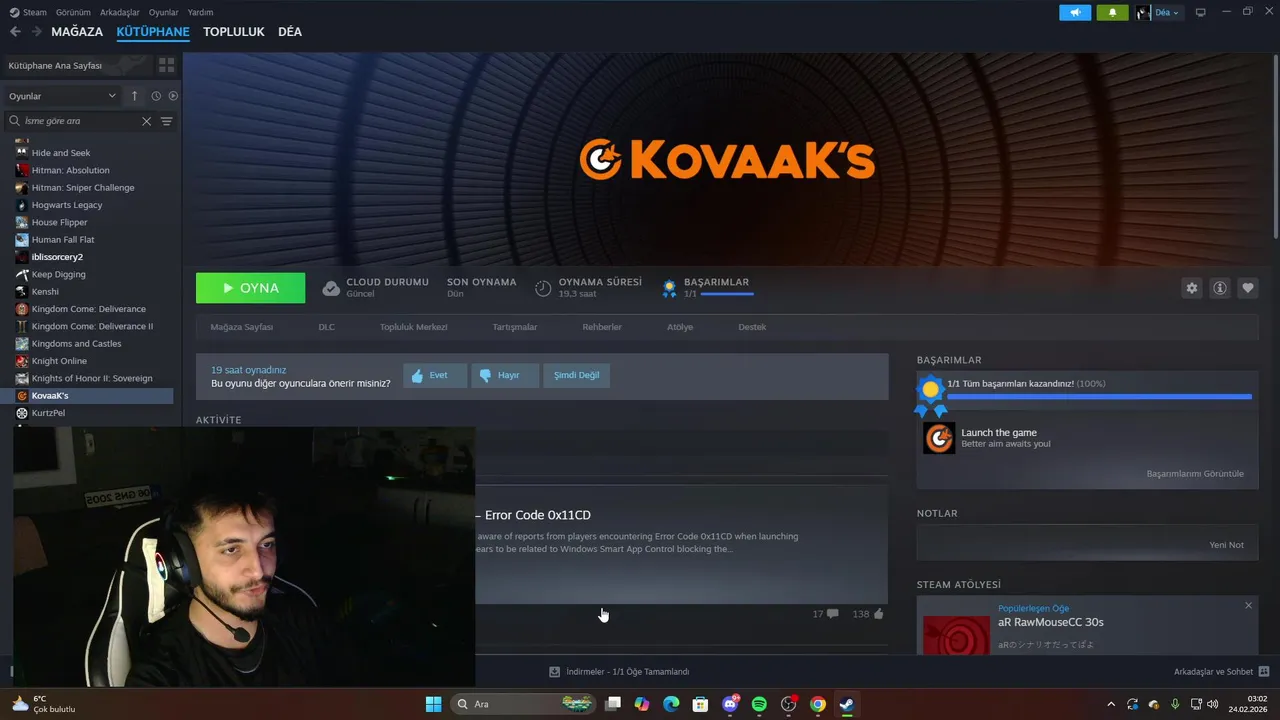Viewport: 1280px width, 720px height.
Task: Open the Déa account dropdown
Action: [x=1158, y=12]
